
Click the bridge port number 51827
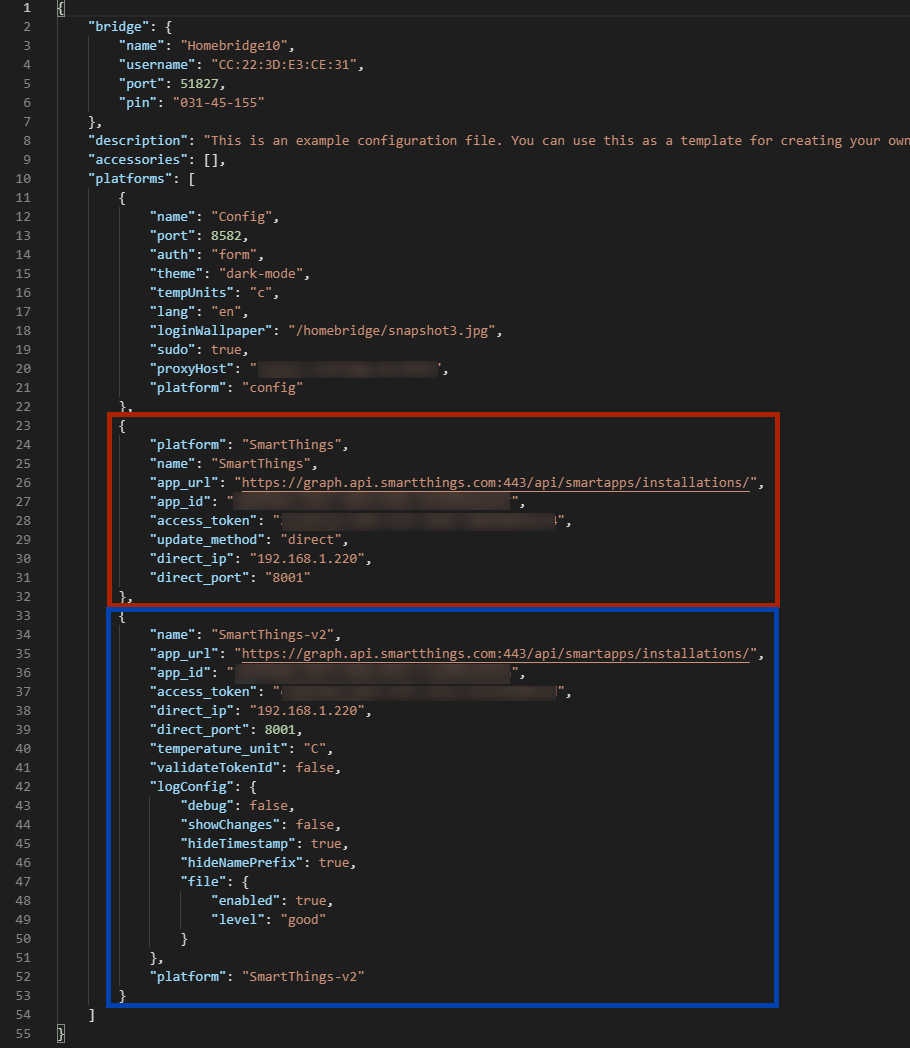click(x=199, y=84)
